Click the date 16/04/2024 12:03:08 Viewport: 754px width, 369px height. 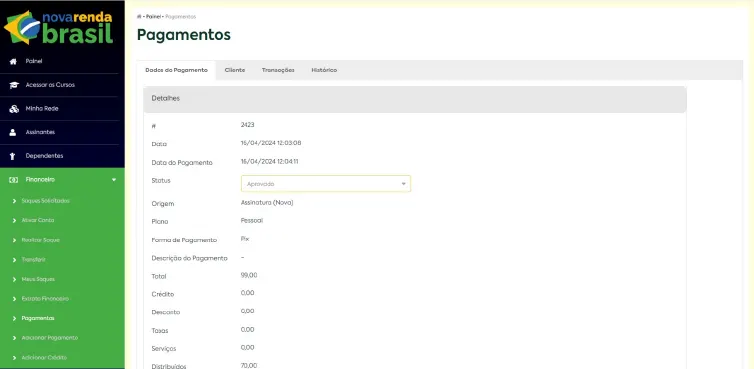click(271, 143)
